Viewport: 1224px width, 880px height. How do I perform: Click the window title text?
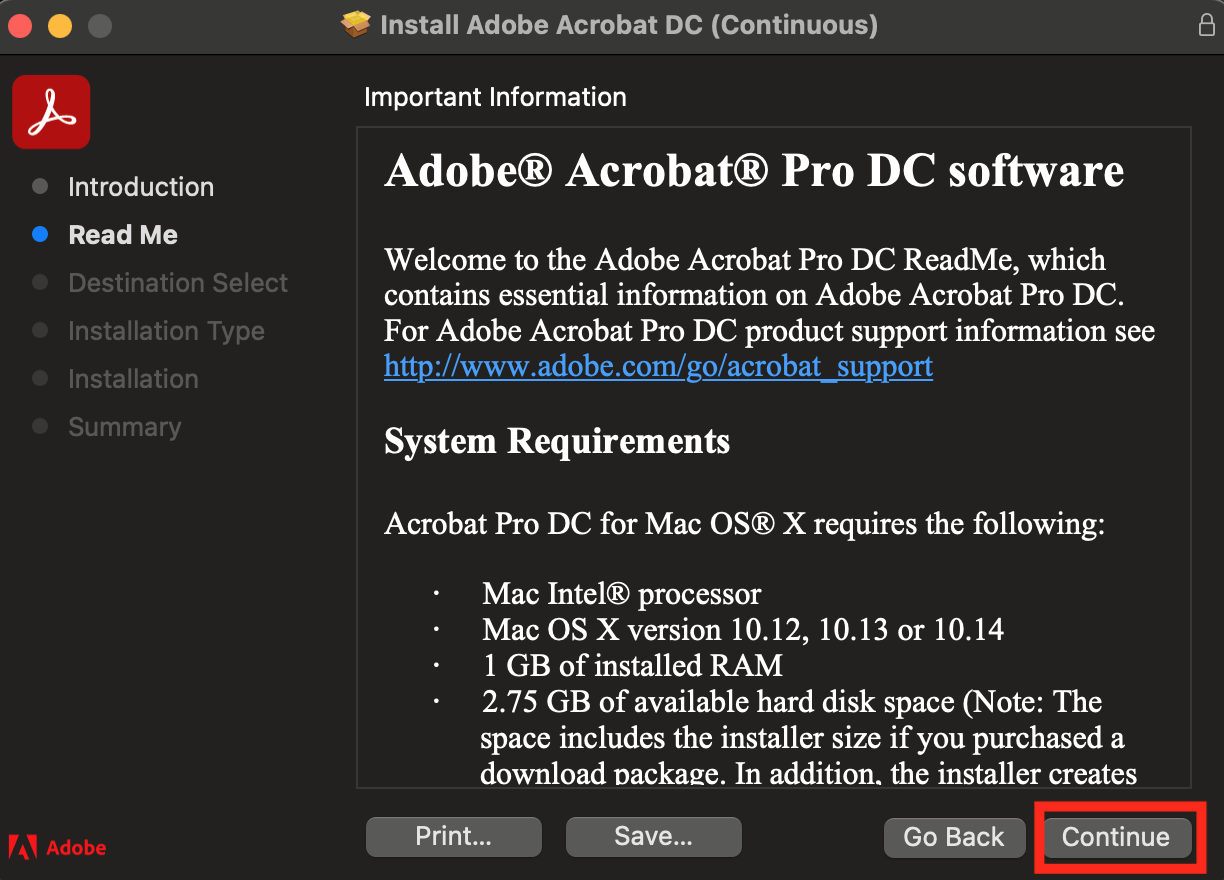point(629,25)
